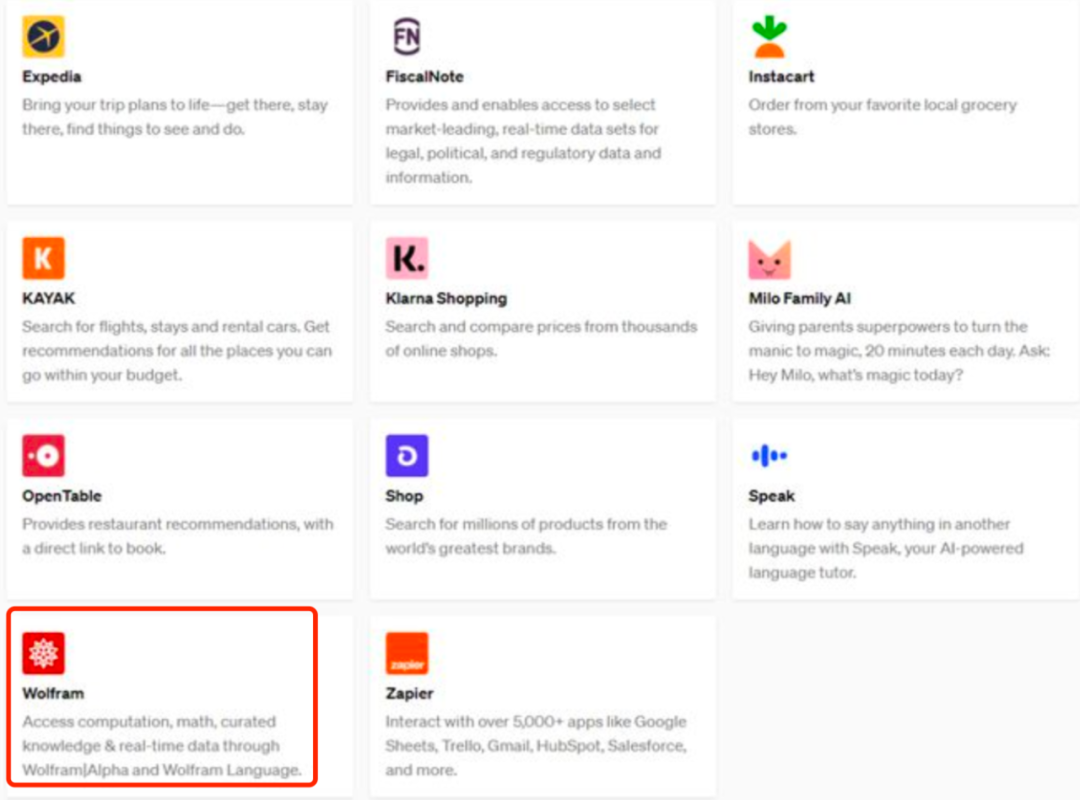Image resolution: width=1080 pixels, height=800 pixels.
Task: Click the orange Zapier icon
Action: coord(406,653)
